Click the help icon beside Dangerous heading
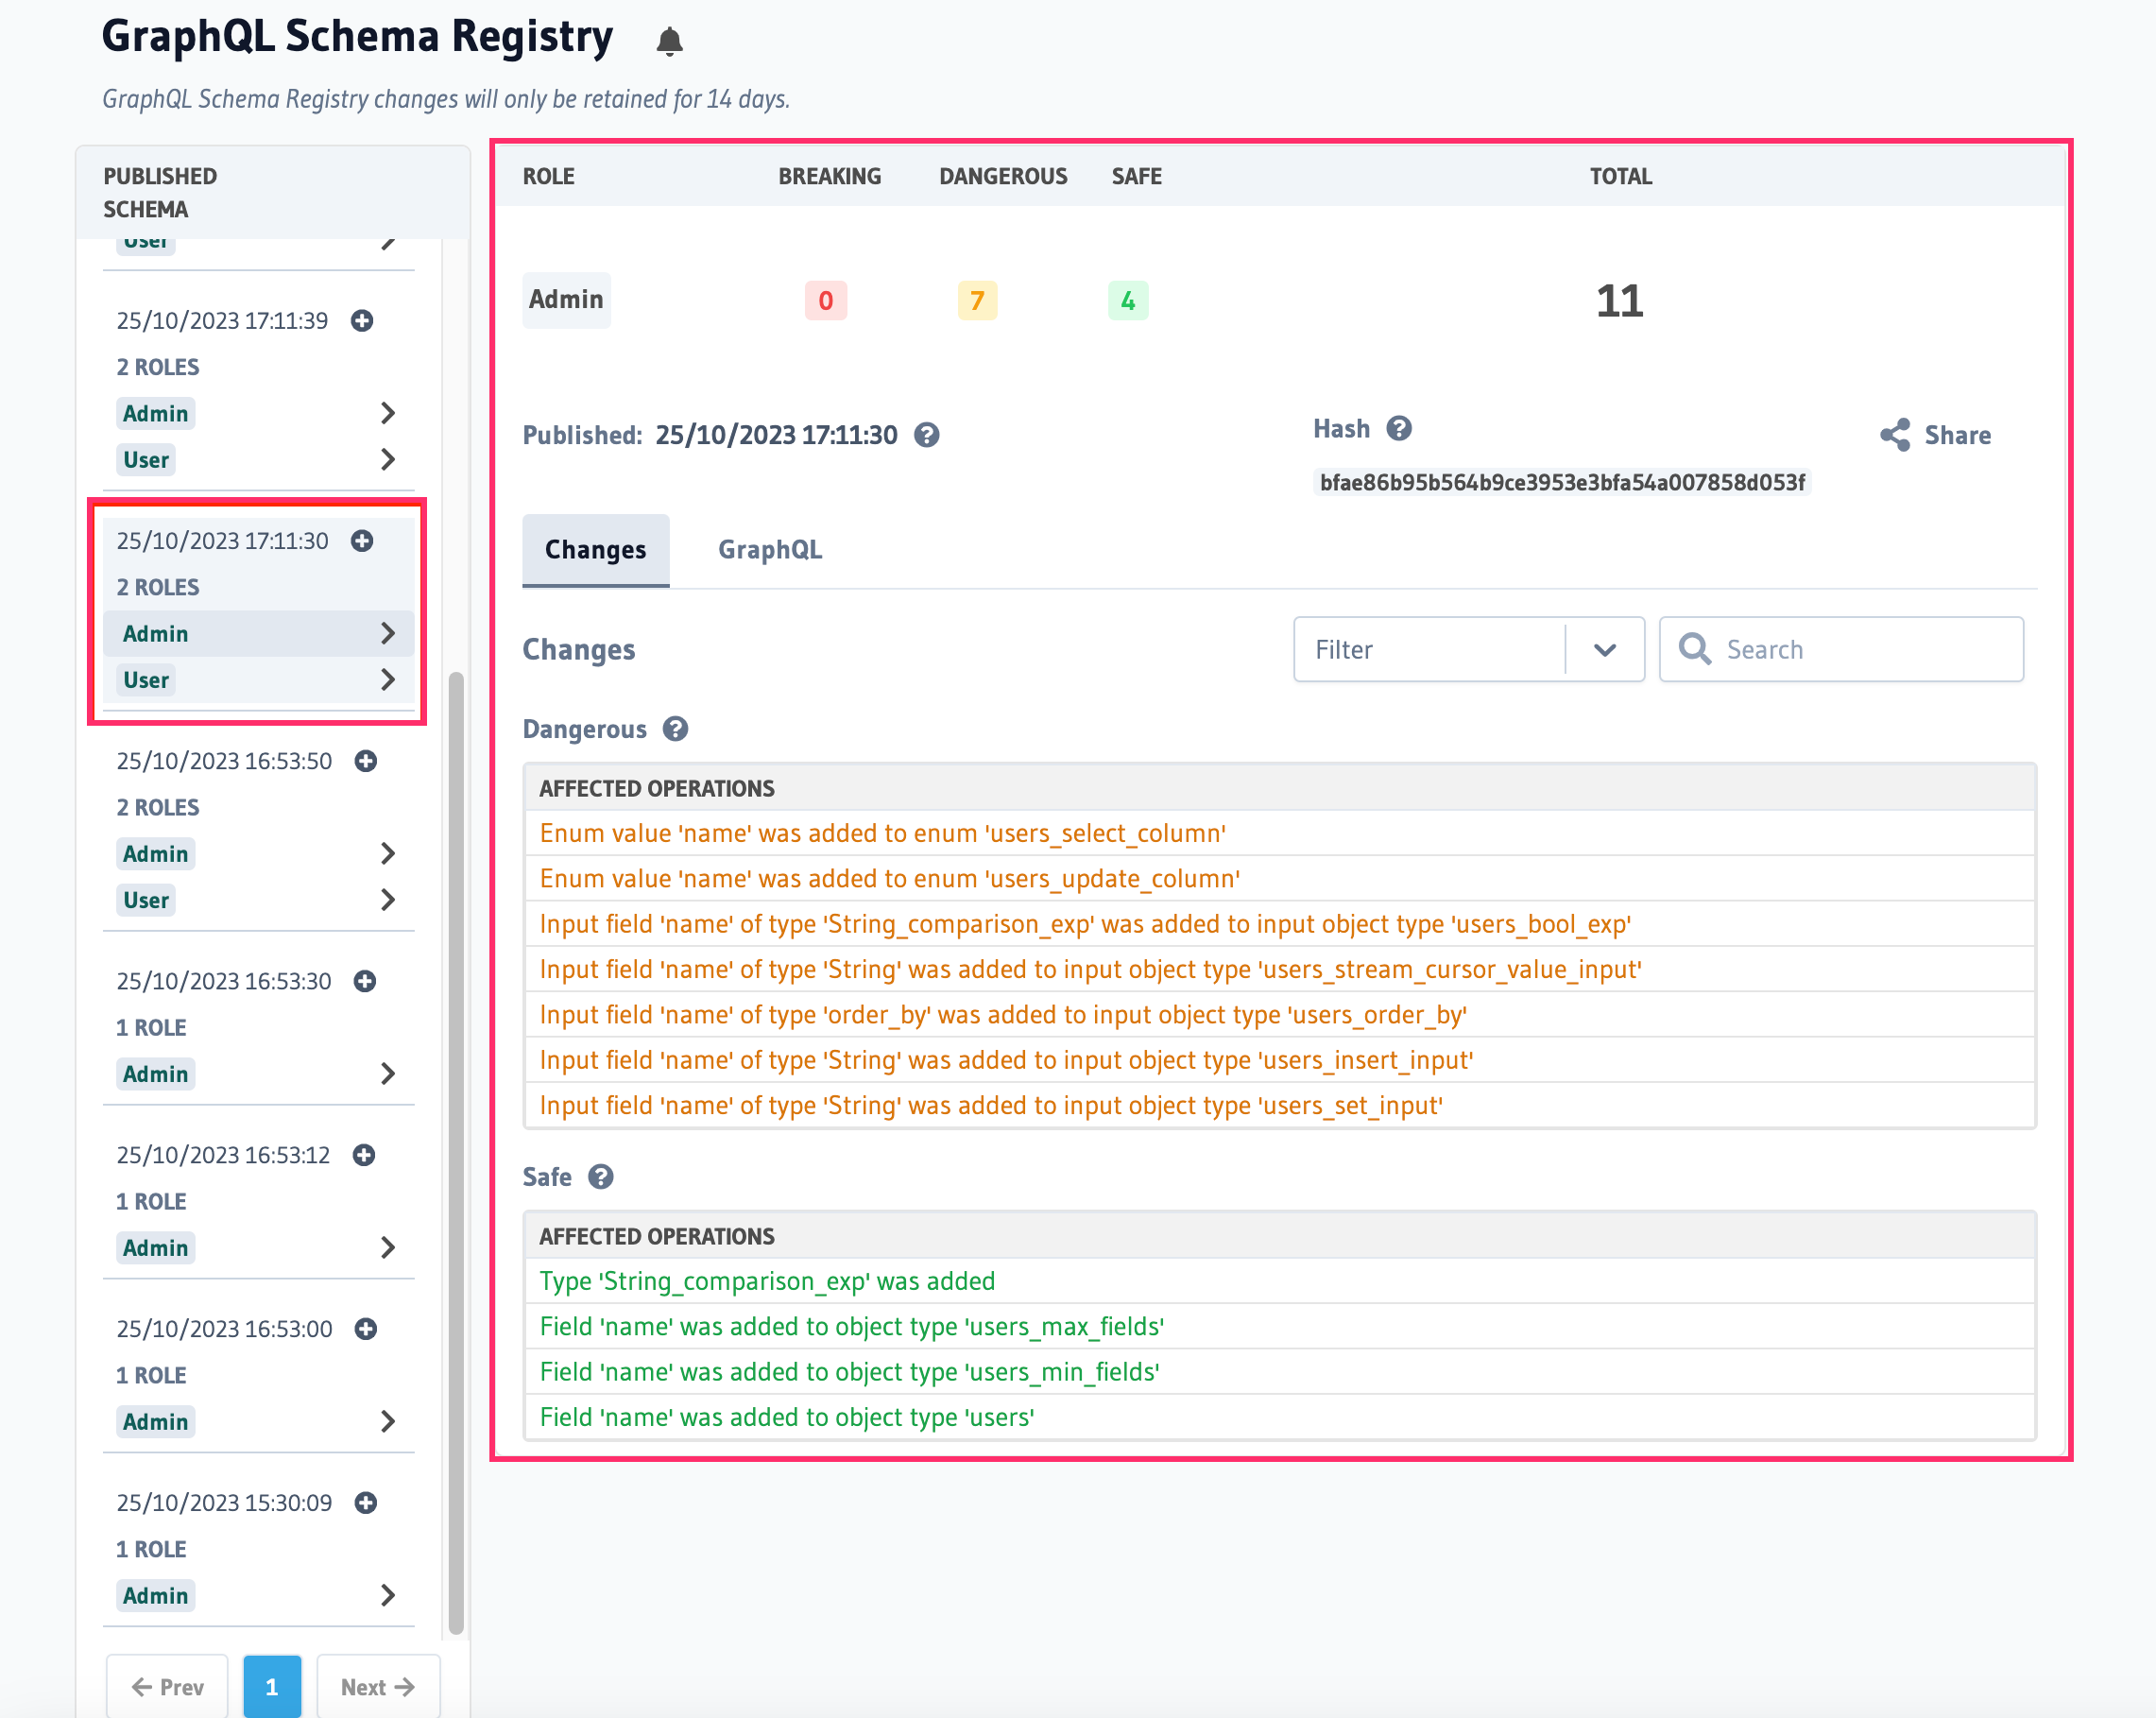Screen dimensions: 2156x1718 click(x=676, y=729)
